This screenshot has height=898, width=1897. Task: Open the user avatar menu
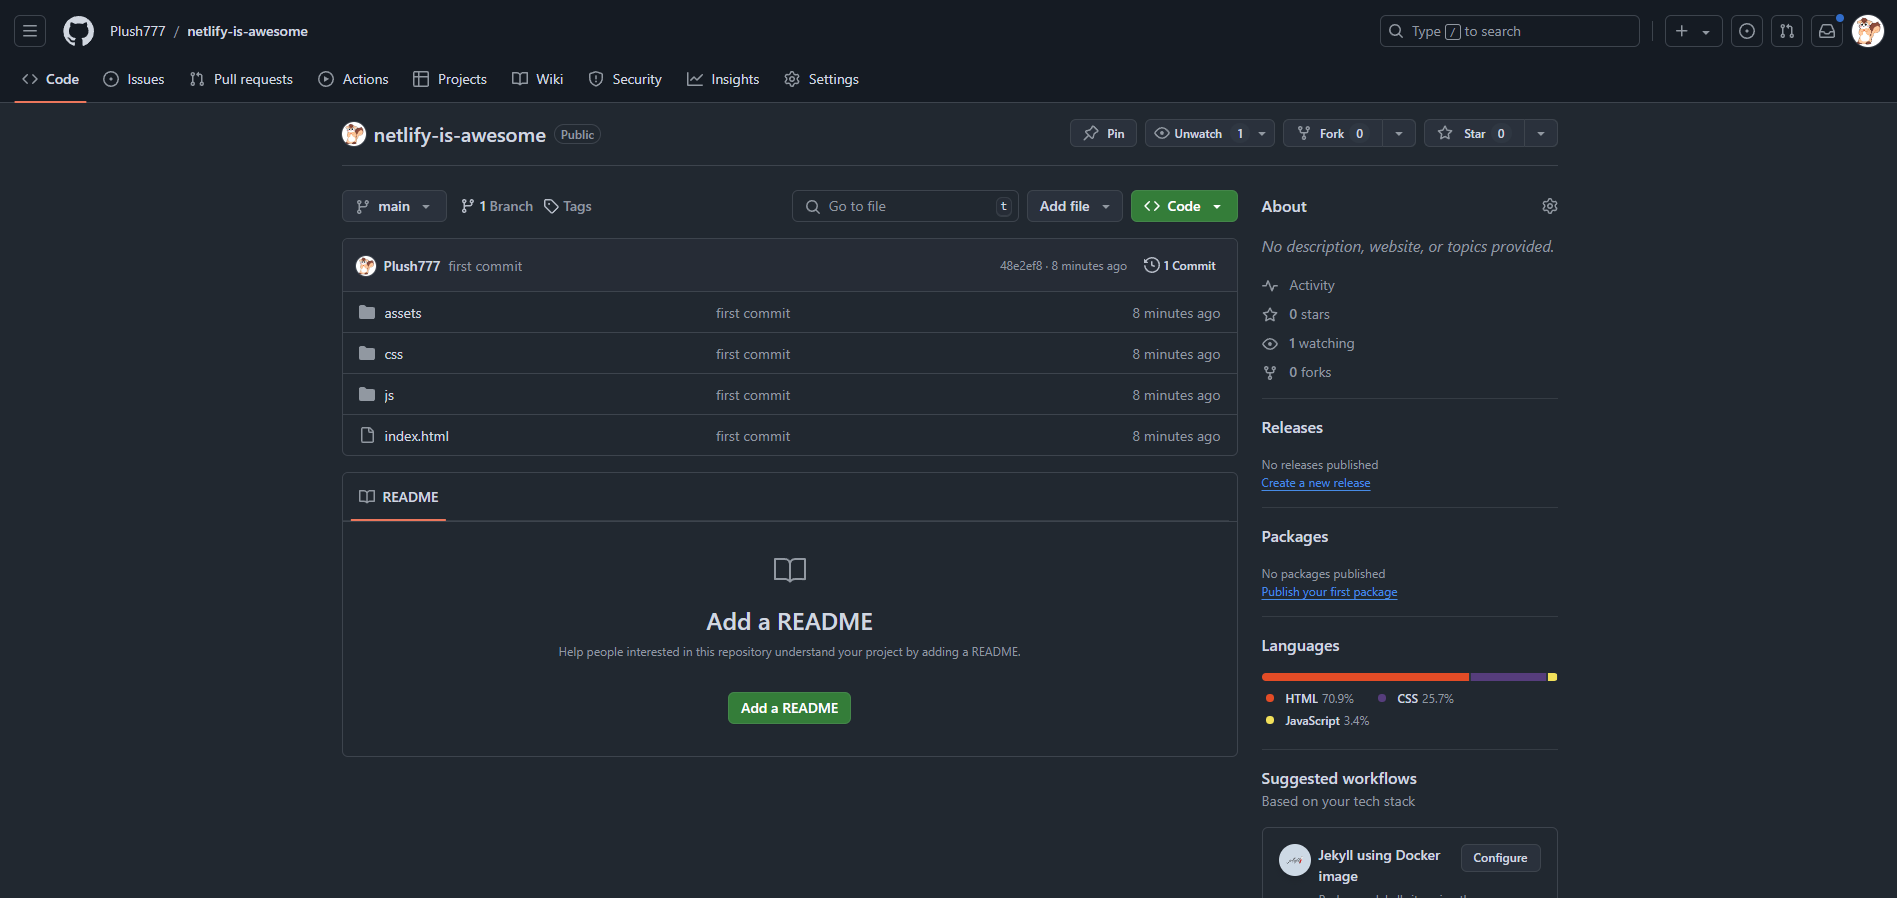pyautogui.click(x=1867, y=31)
